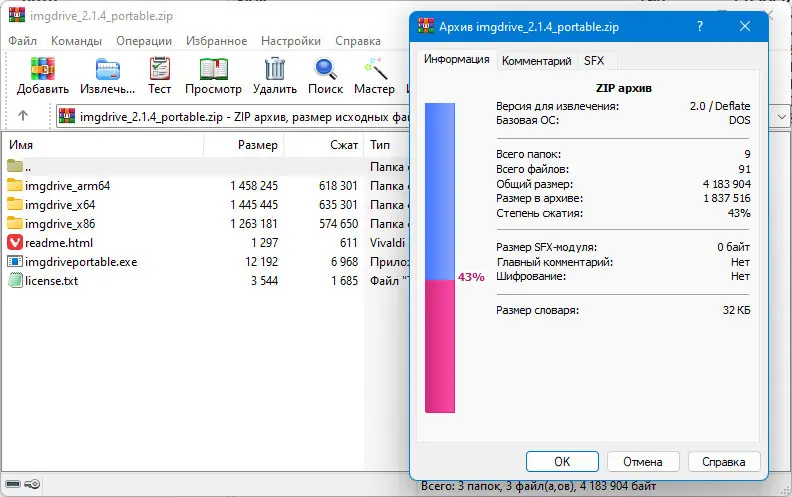Click packed value 635 301
Viewport: 792px width, 497px height.
[338, 205]
